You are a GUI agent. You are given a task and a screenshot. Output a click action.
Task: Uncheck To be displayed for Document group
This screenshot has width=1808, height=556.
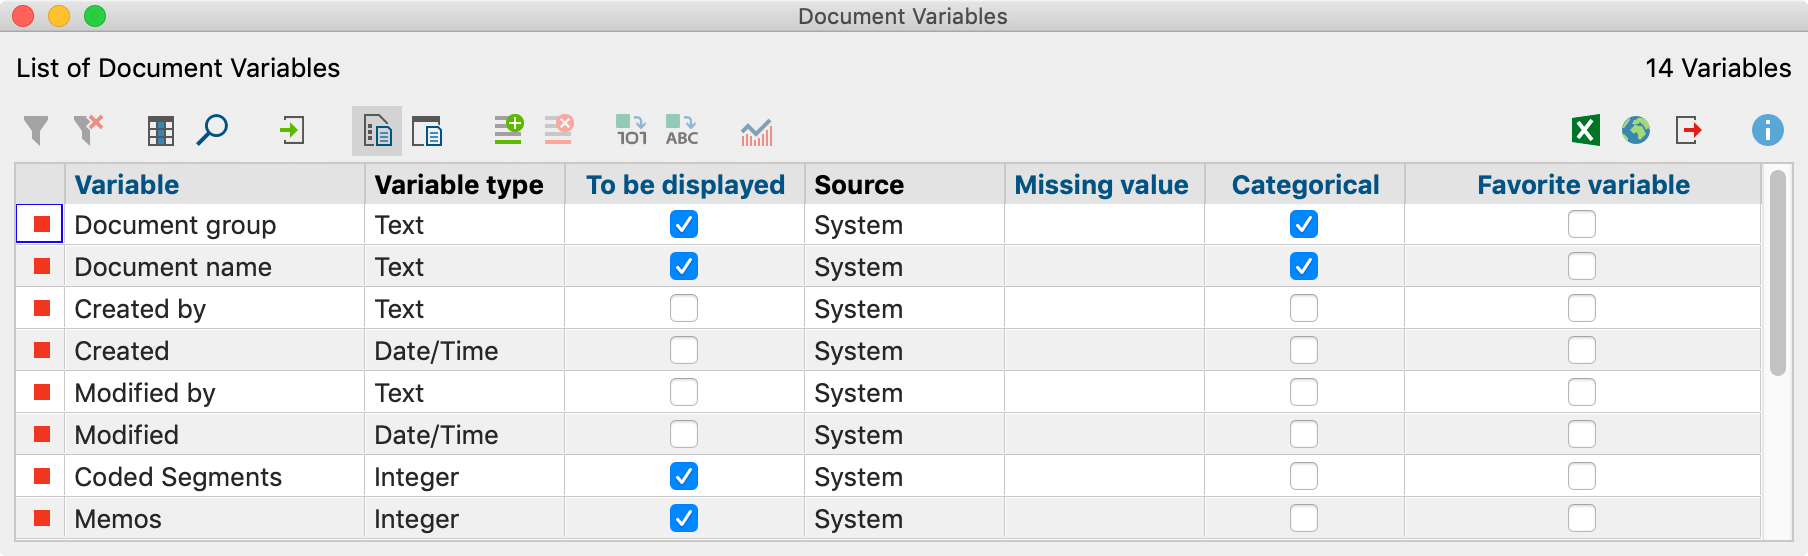(x=684, y=224)
